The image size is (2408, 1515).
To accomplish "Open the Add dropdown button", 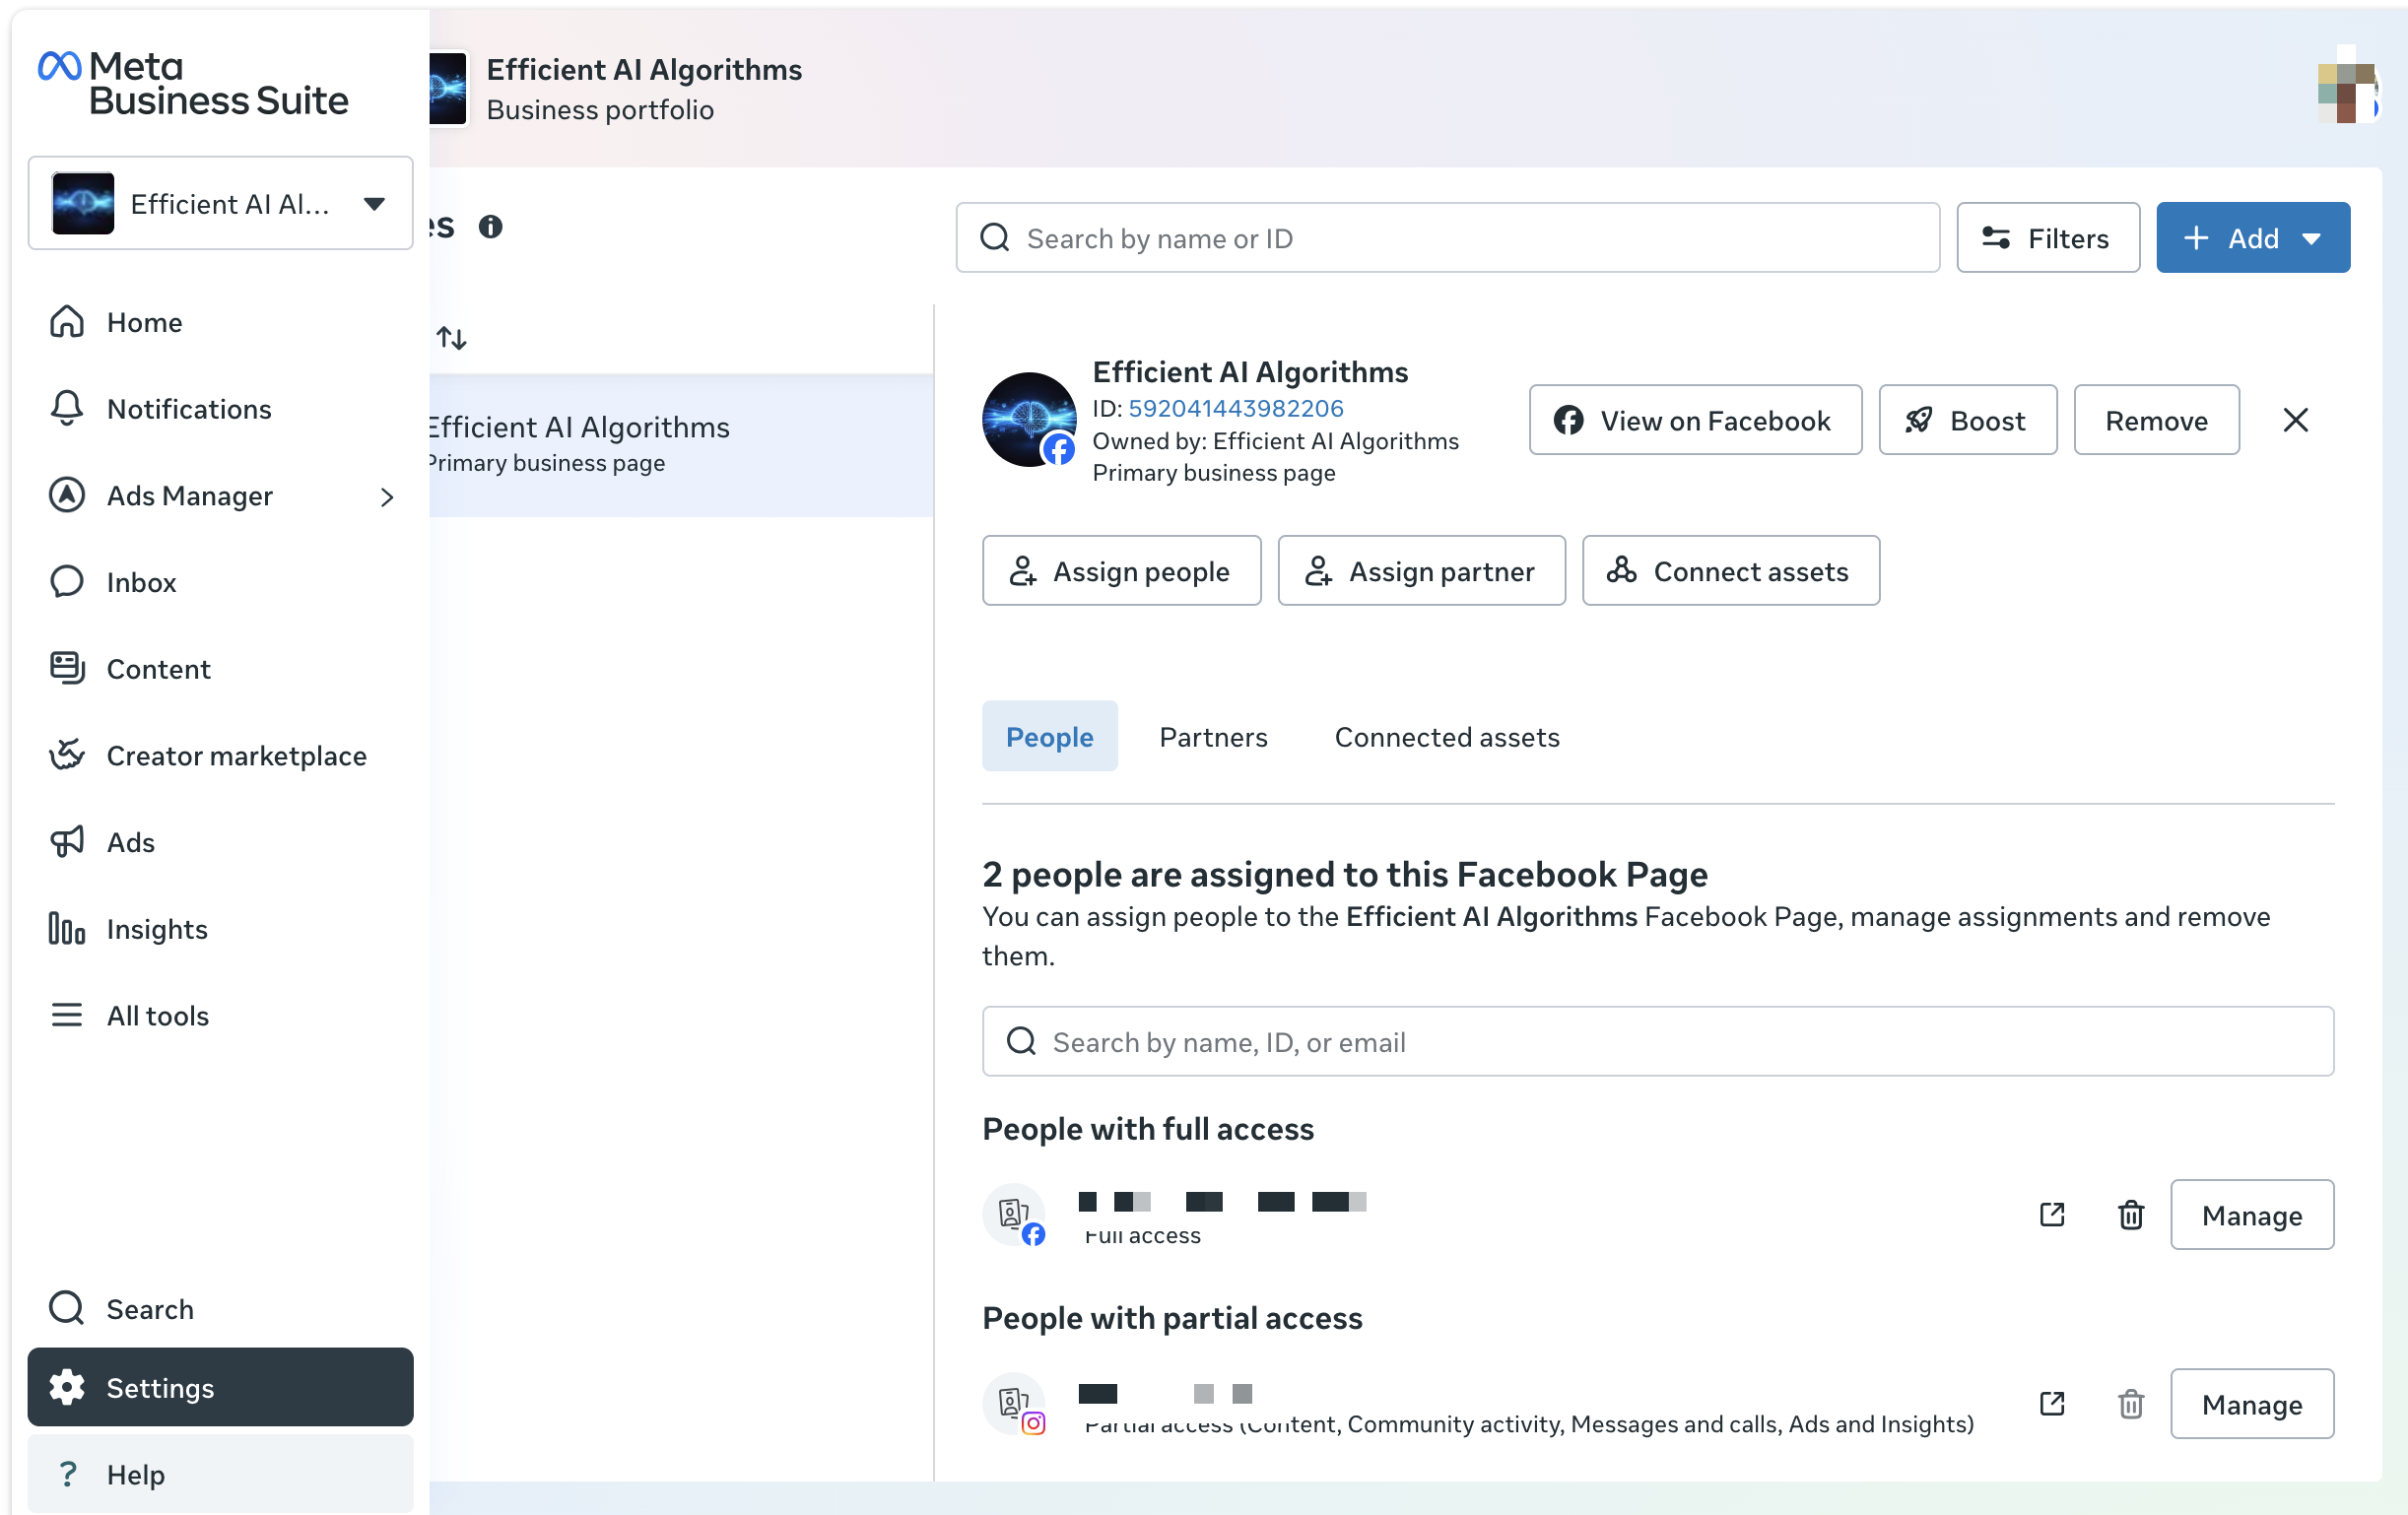I will 2253,238.
